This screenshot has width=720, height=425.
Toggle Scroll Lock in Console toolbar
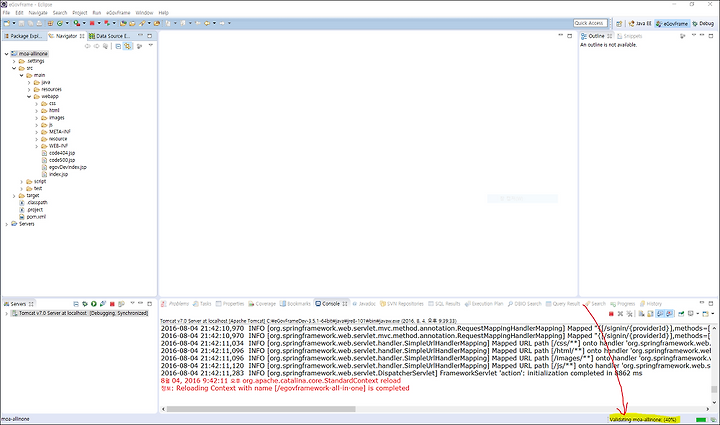coord(650,314)
